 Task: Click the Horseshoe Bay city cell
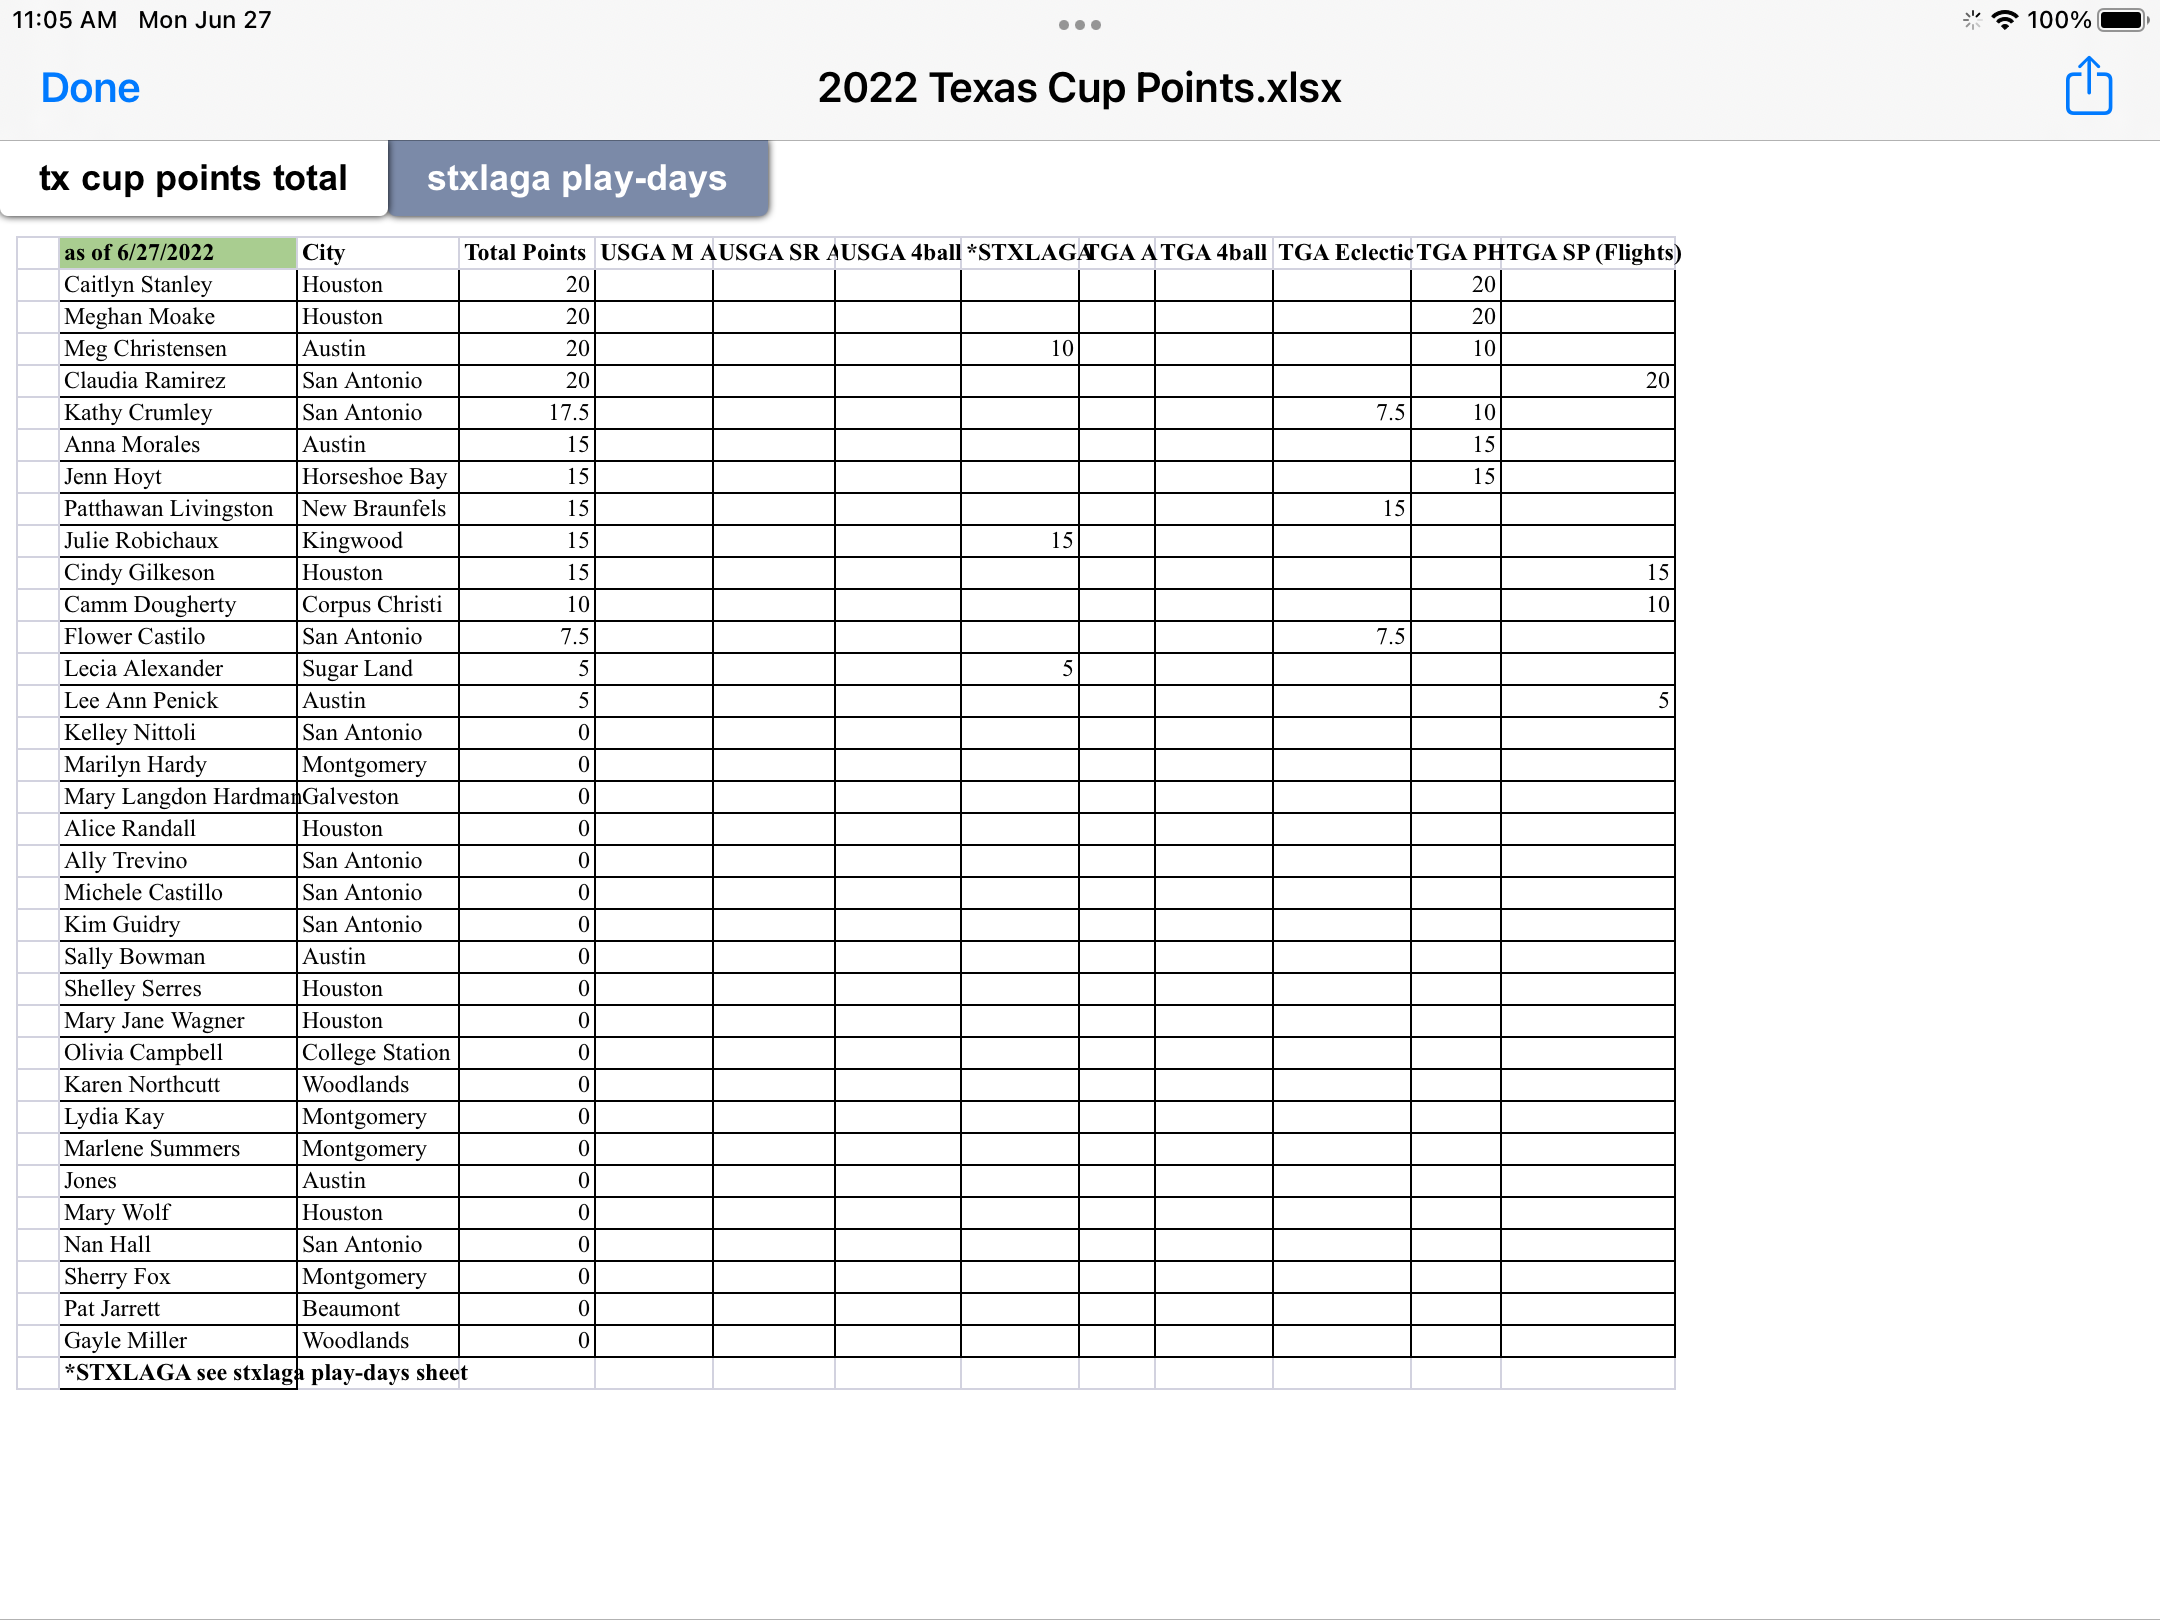coord(377,477)
